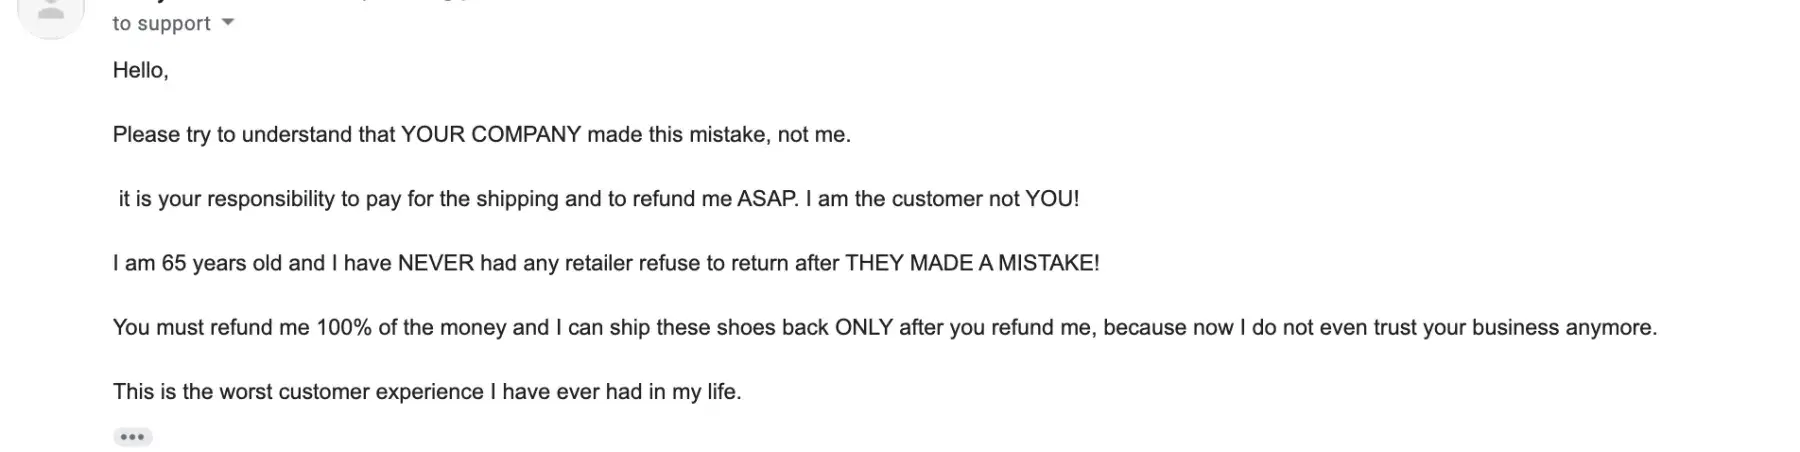Click the word "mistake," in the first paragraph
This screenshot has height=452, width=1800.
[730, 134]
